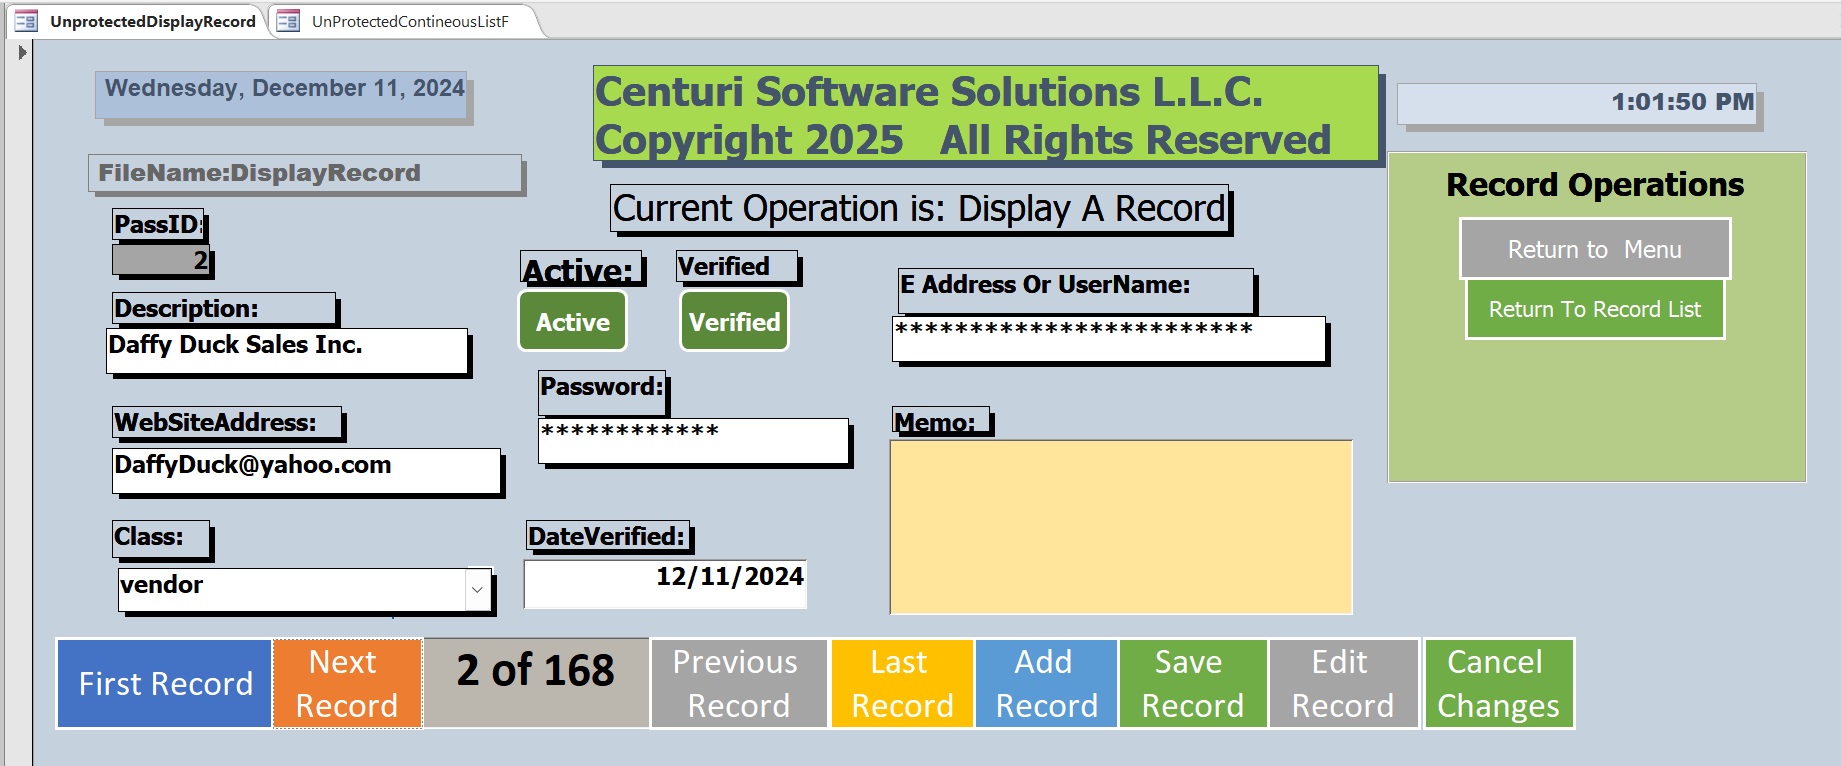Screen dimensions: 1841x766
Task: Click Return To Record List button
Action: point(1594,309)
